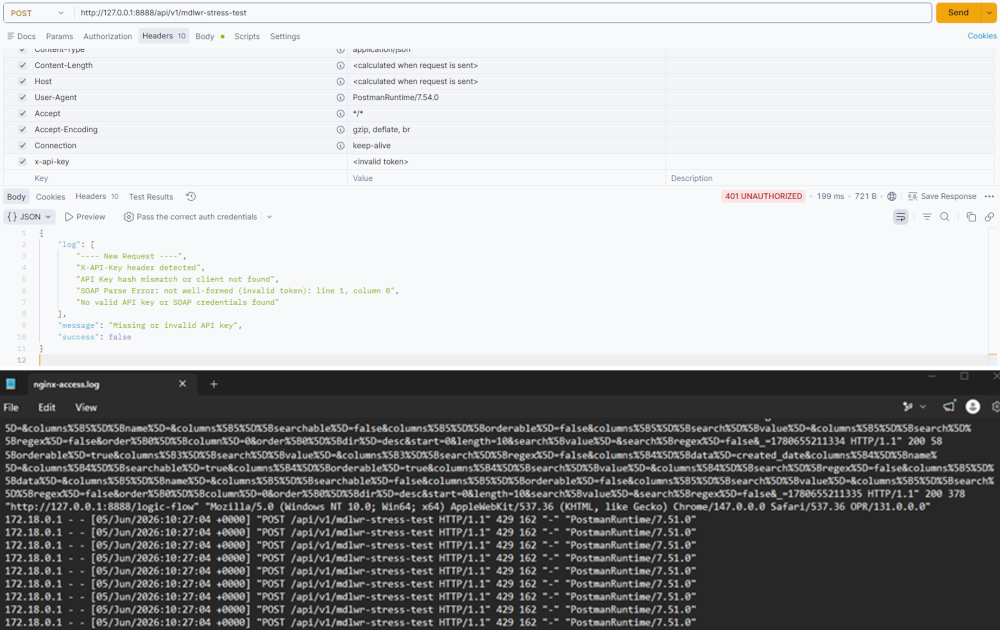This screenshot has height=630, width=1000.
Task: Click the Notepad Copilot rewrite icon
Action: (908, 406)
